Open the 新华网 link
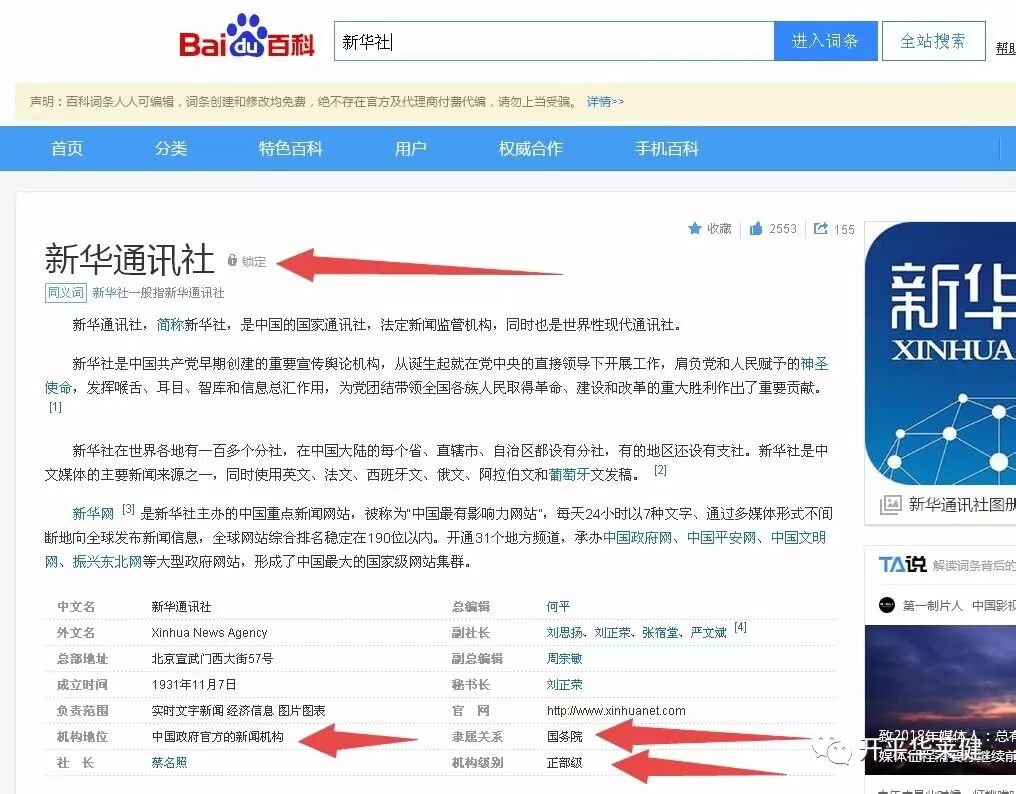This screenshot has height=794, width=1016. [x=93, y=514]
